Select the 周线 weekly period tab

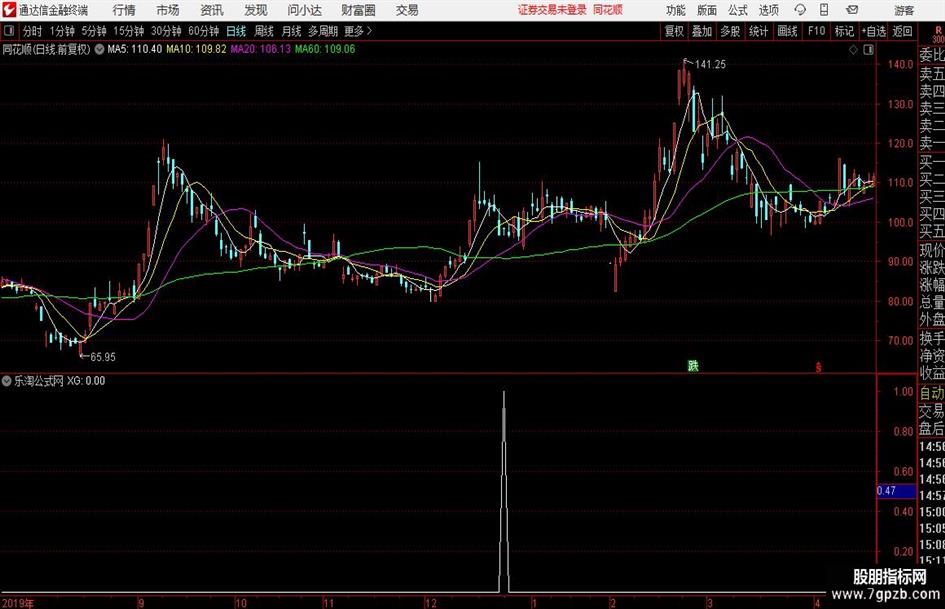[263, 31]
